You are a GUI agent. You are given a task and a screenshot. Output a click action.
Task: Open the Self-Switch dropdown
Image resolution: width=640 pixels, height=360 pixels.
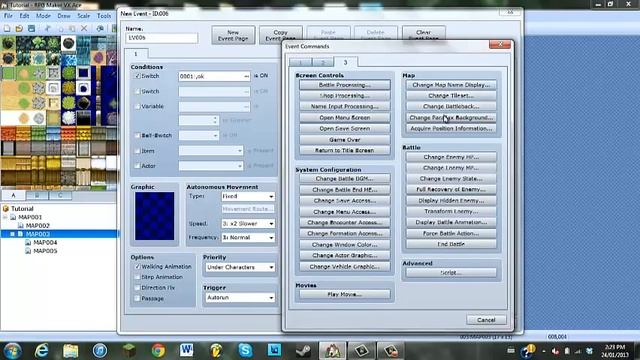point(198,135)
